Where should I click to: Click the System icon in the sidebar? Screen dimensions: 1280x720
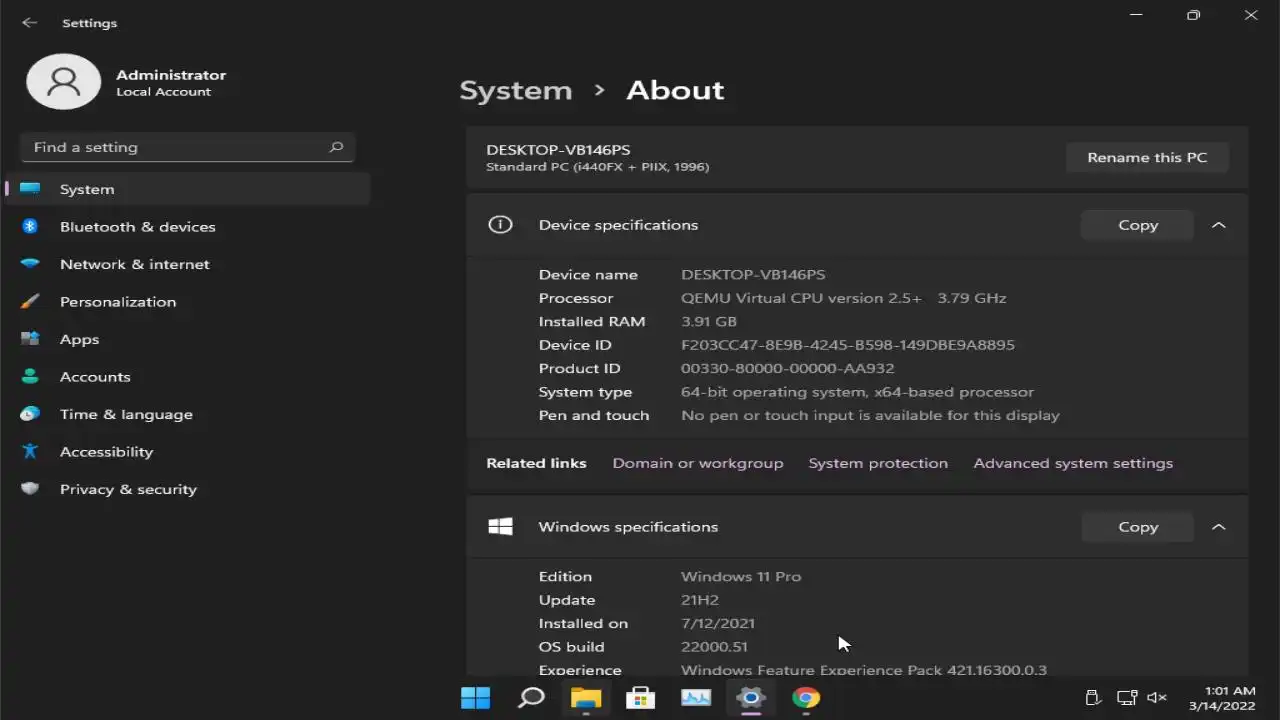tap(30, 189)
